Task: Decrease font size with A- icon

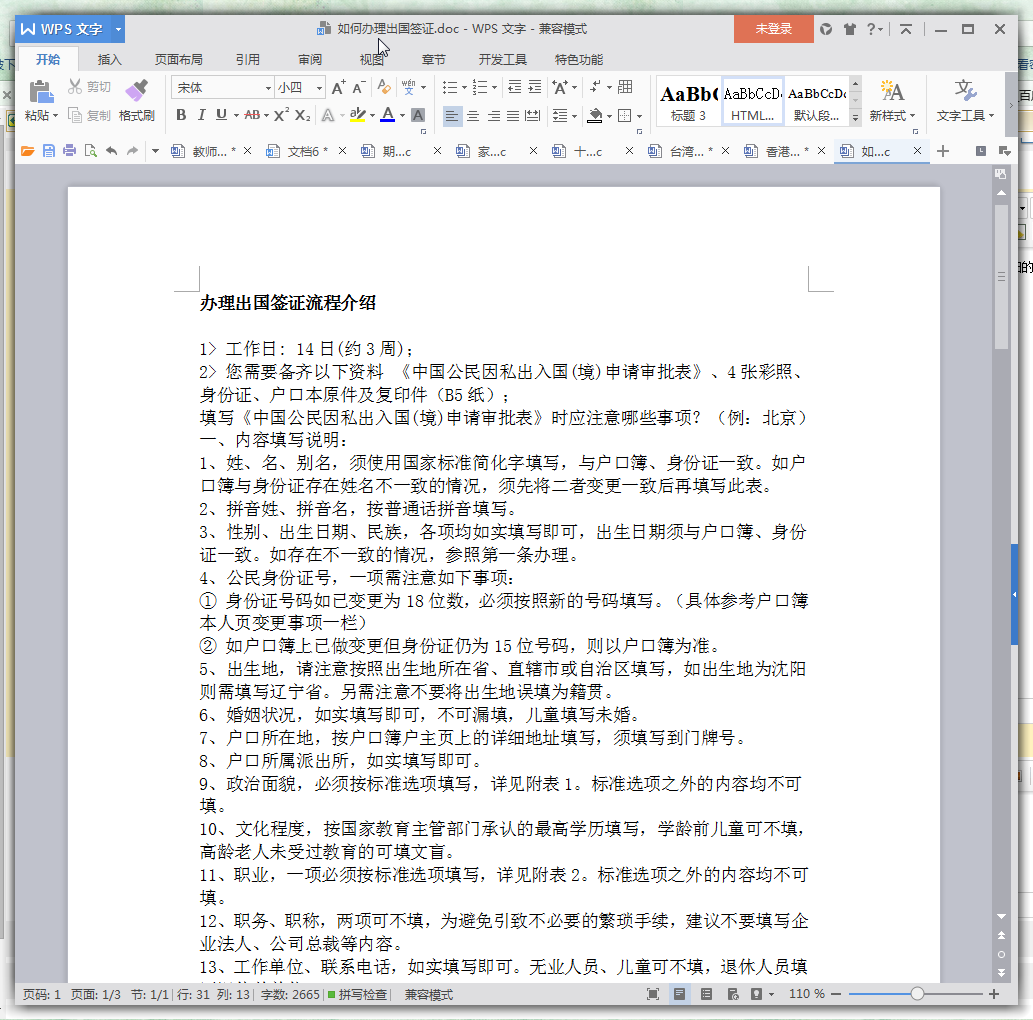Action: click(x=358, y=87)
